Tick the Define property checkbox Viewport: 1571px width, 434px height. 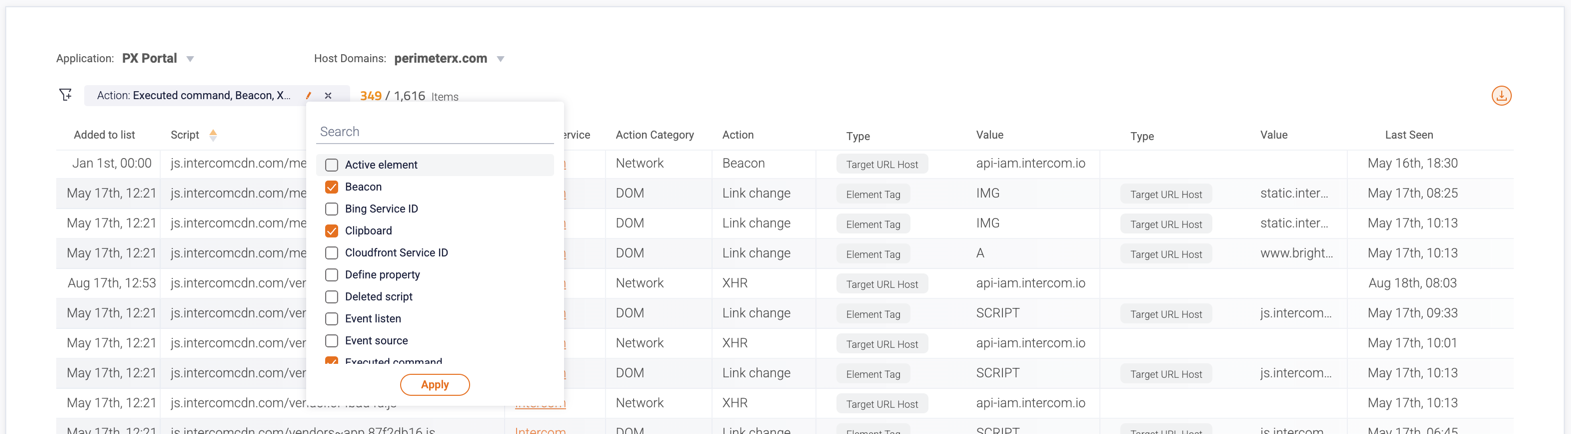coord(332,275)
